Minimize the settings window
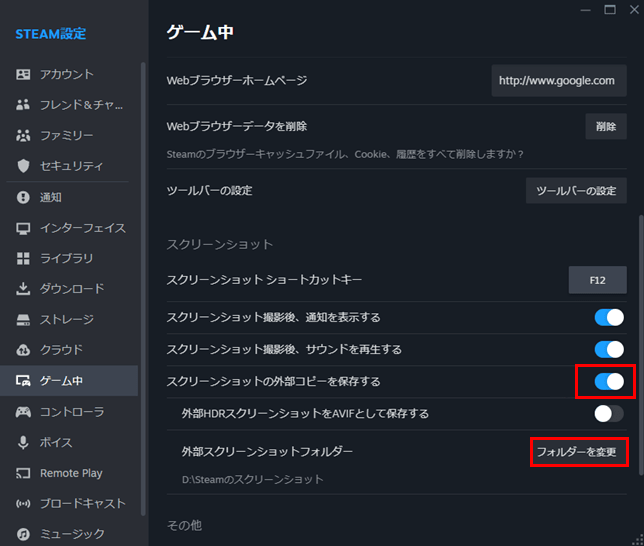644x546 pixels. 586,10
